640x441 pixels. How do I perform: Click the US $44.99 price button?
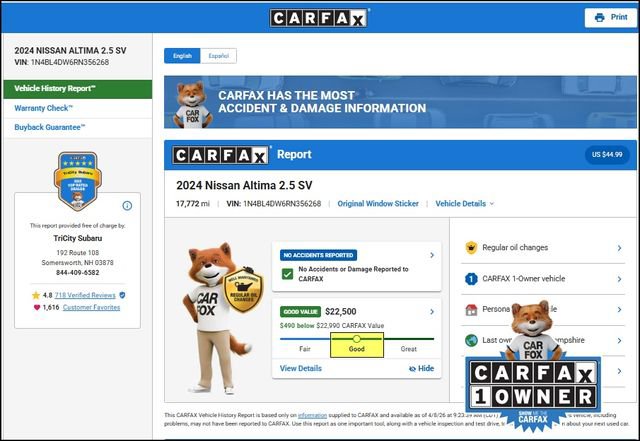pyautogui.click(x=607, y=155)
